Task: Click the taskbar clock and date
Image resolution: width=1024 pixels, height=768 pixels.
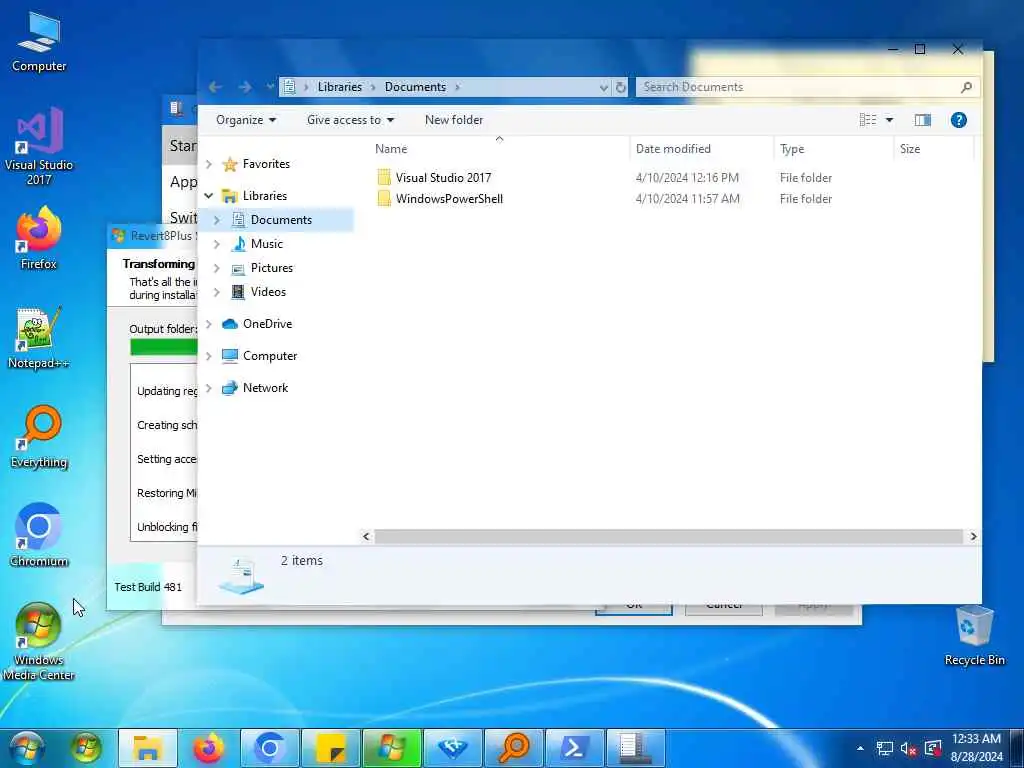Action: 976,748
